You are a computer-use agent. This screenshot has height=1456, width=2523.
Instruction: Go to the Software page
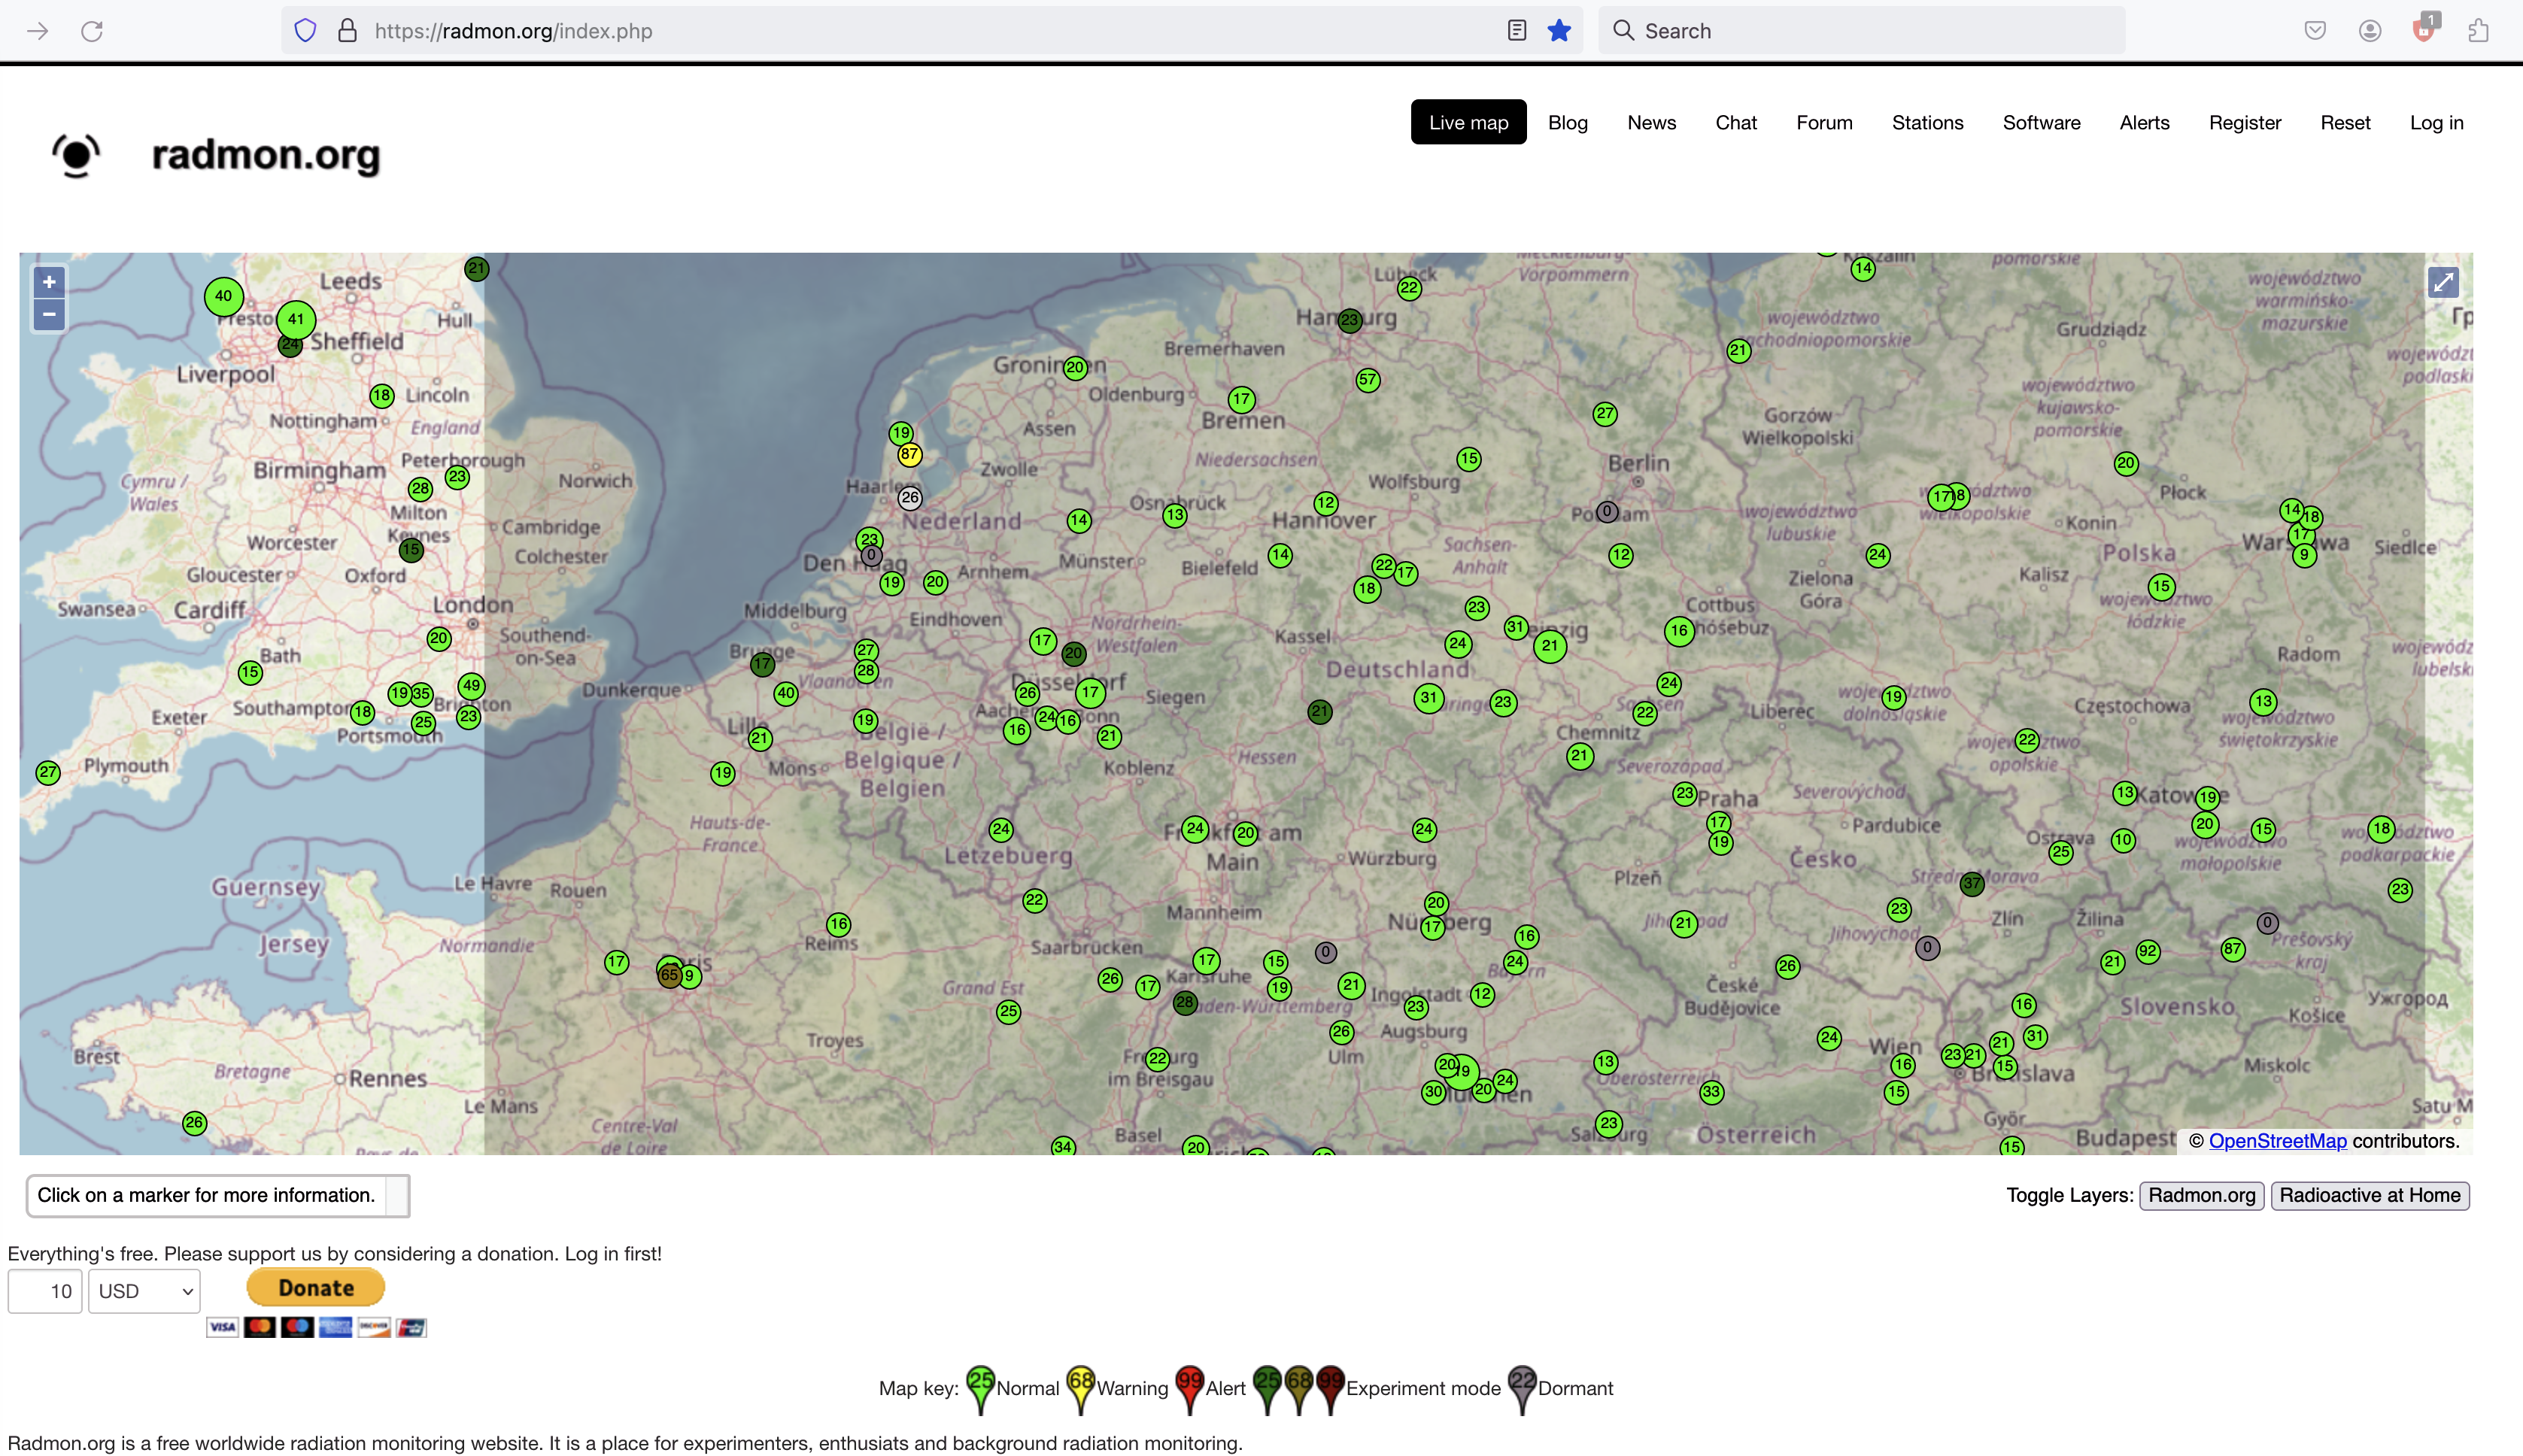[x=2041, y=122]
